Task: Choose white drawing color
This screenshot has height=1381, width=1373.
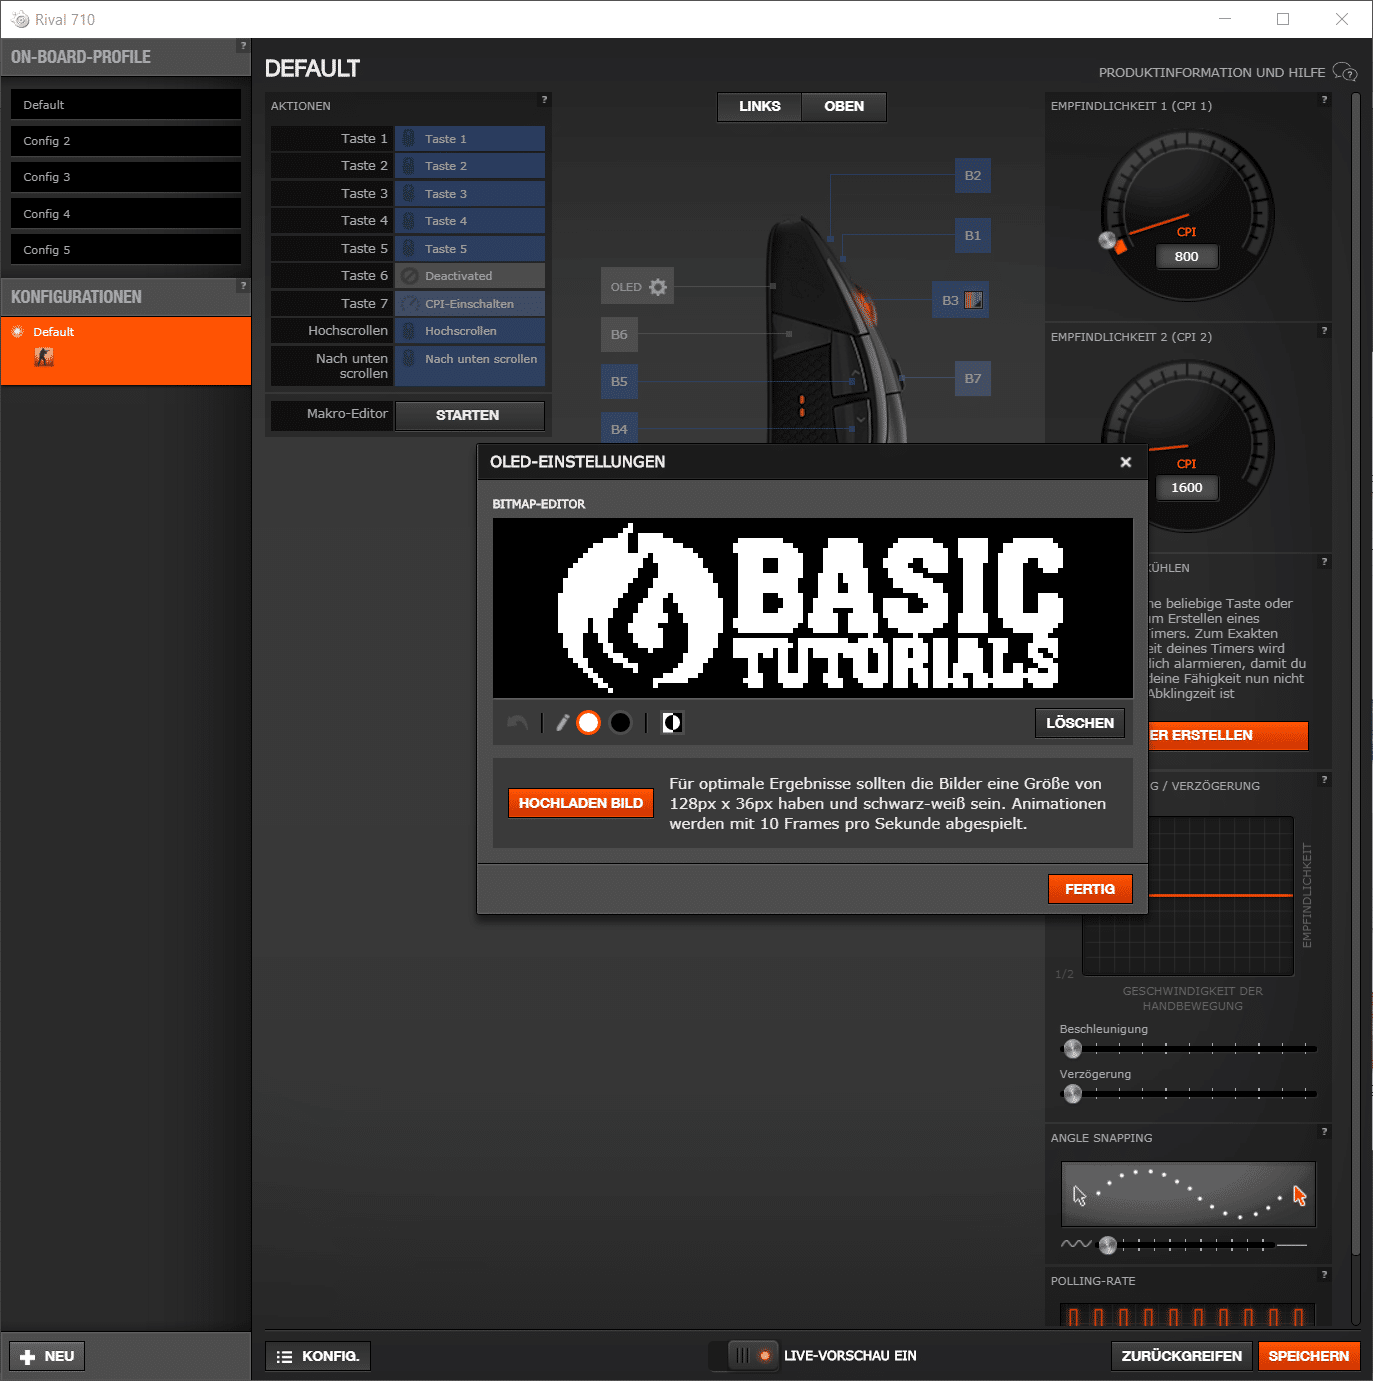Action: tap(589, 723)
